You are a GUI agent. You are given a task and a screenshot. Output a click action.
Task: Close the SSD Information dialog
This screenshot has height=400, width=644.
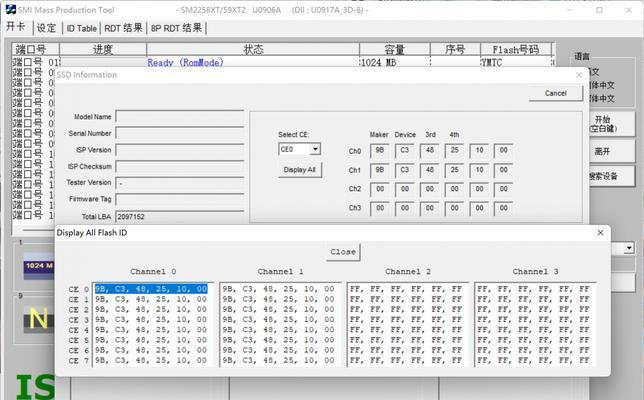pyautogui.click(x=579, y=75)
